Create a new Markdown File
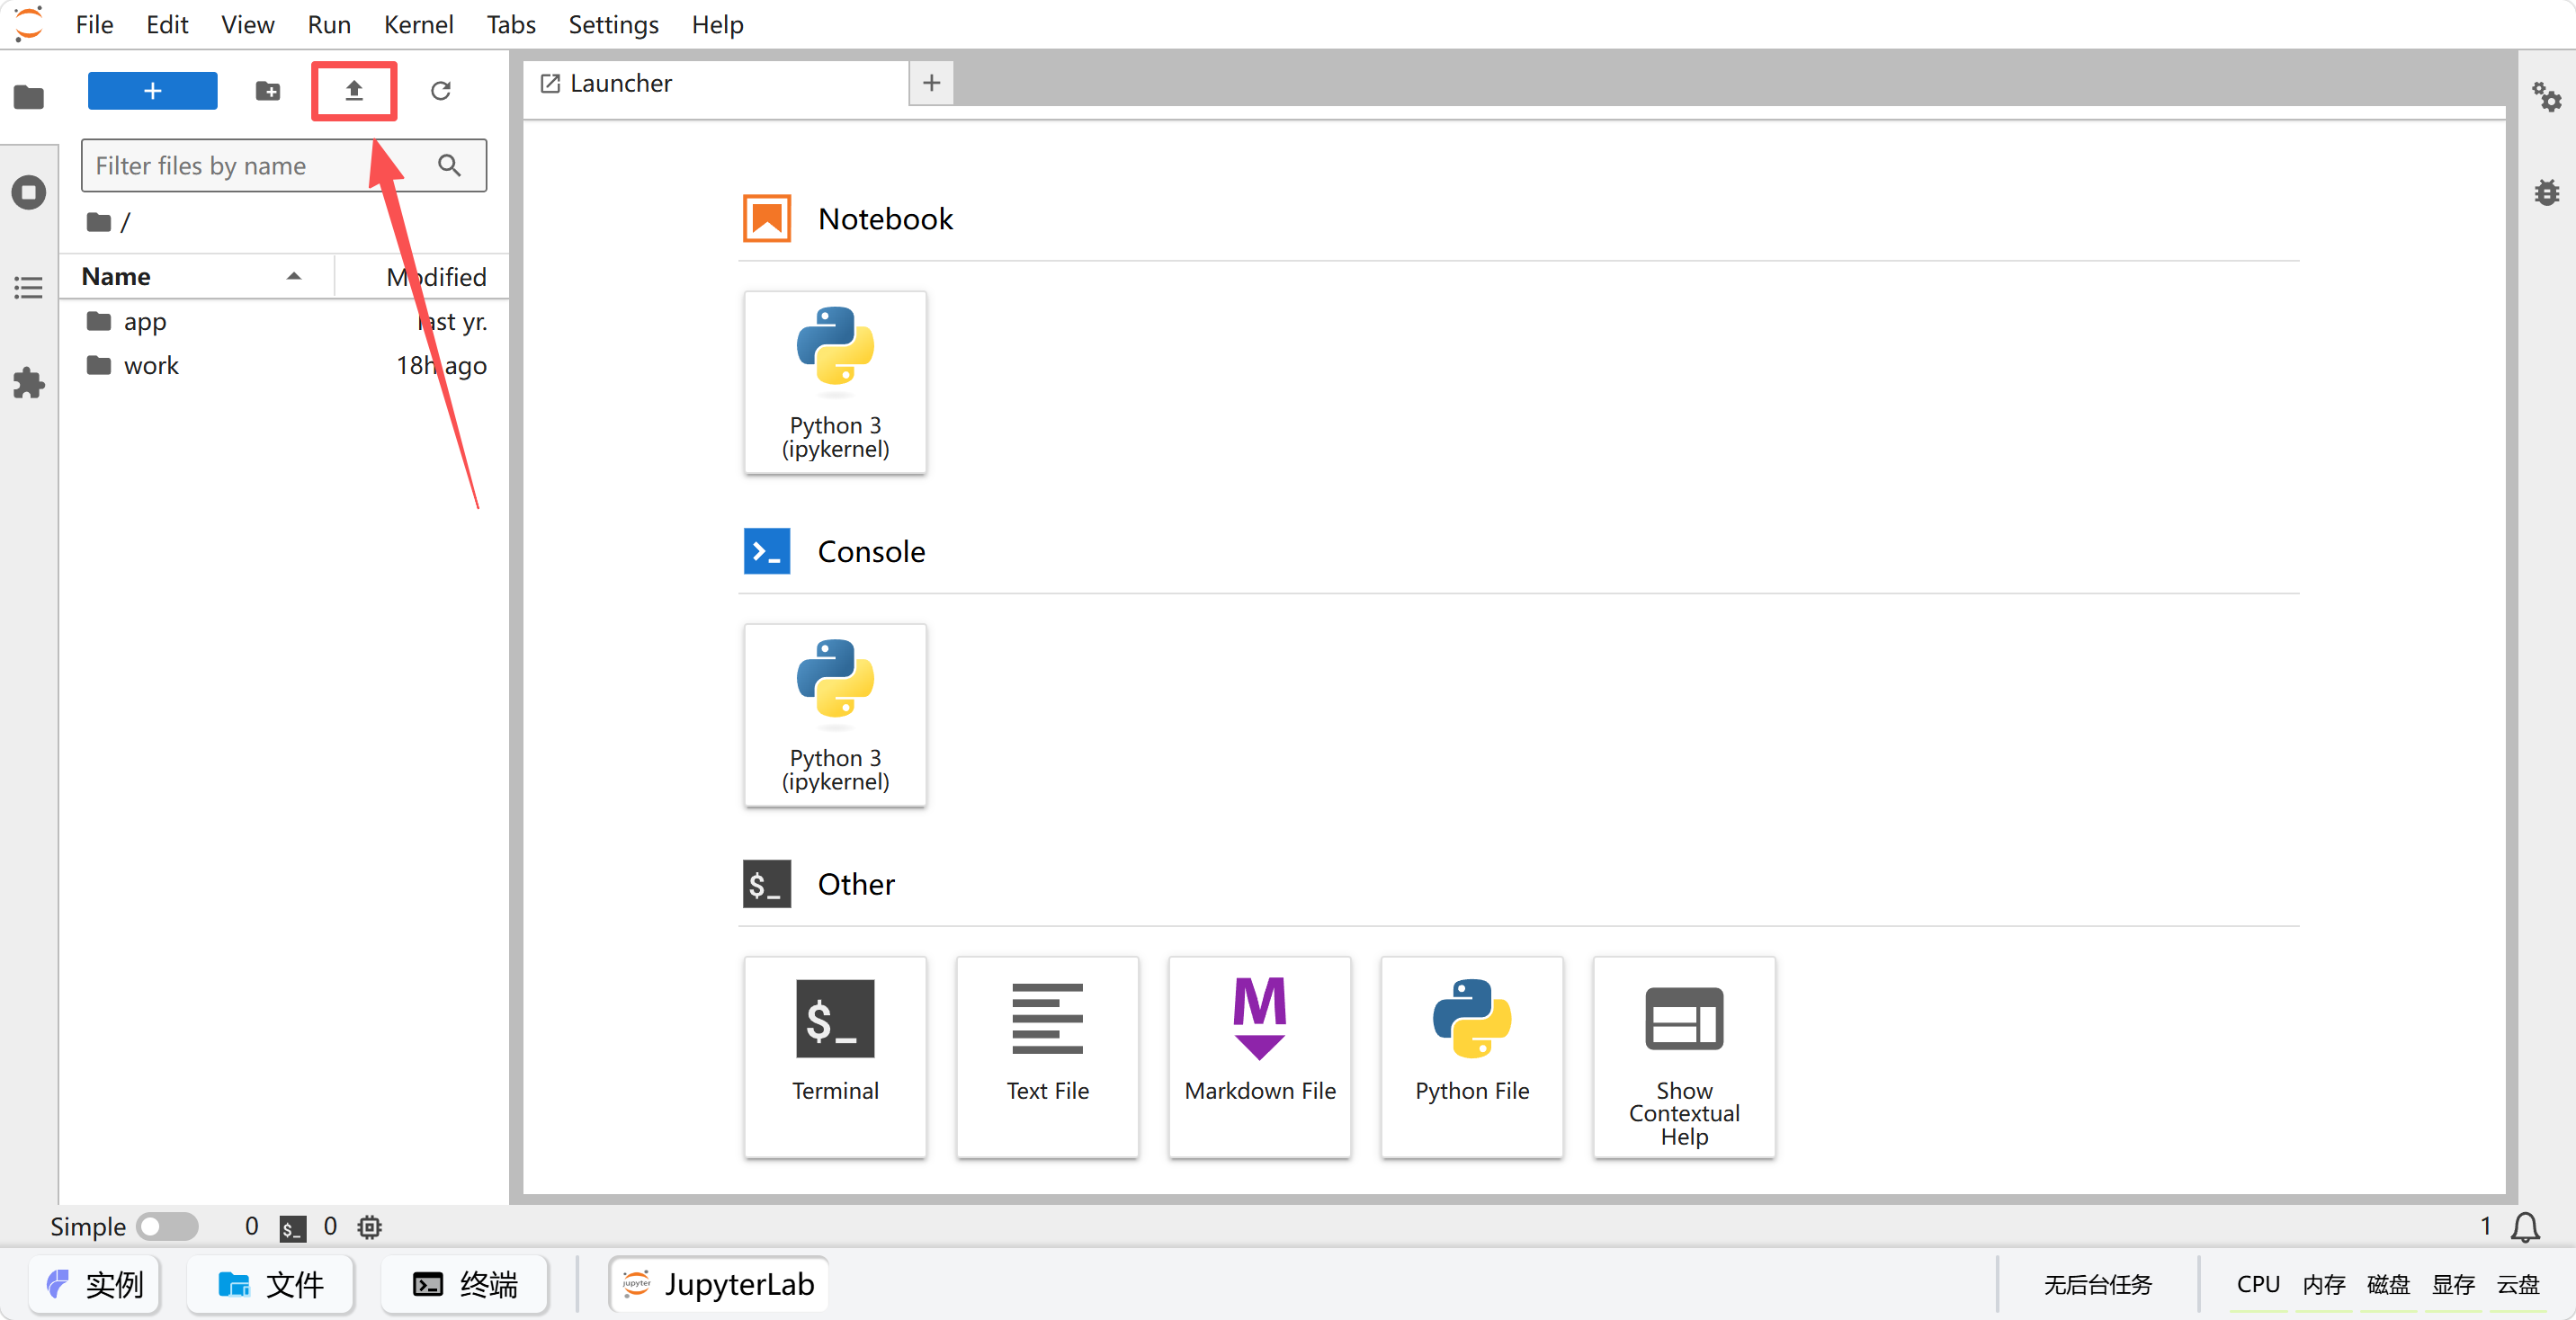This screenshot has height=1320, width=2576. (x=1259, y=1057)
